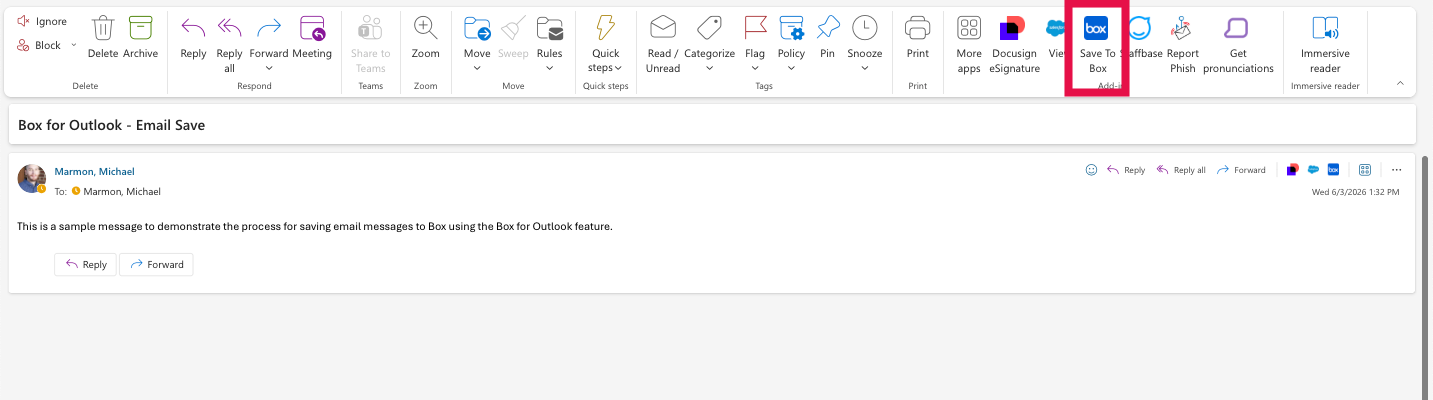
Task: Open the More actions ellipsis menu
Action: coord(1397,170)
